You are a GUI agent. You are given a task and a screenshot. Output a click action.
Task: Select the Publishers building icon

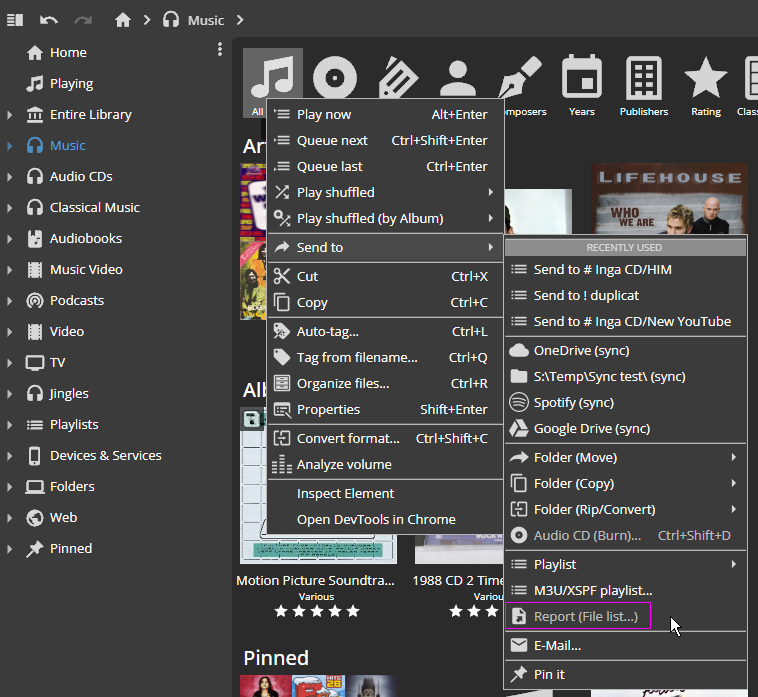(x=643, y=78)
